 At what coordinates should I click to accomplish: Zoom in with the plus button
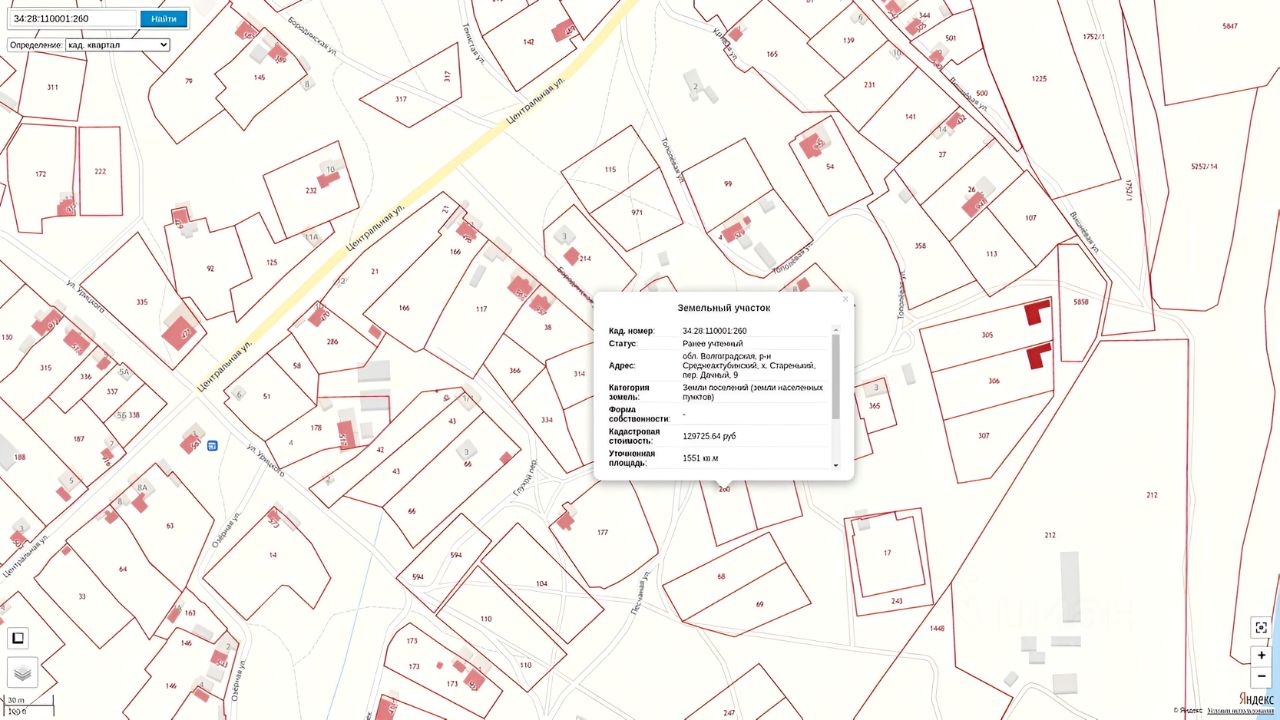point(1262,655)
